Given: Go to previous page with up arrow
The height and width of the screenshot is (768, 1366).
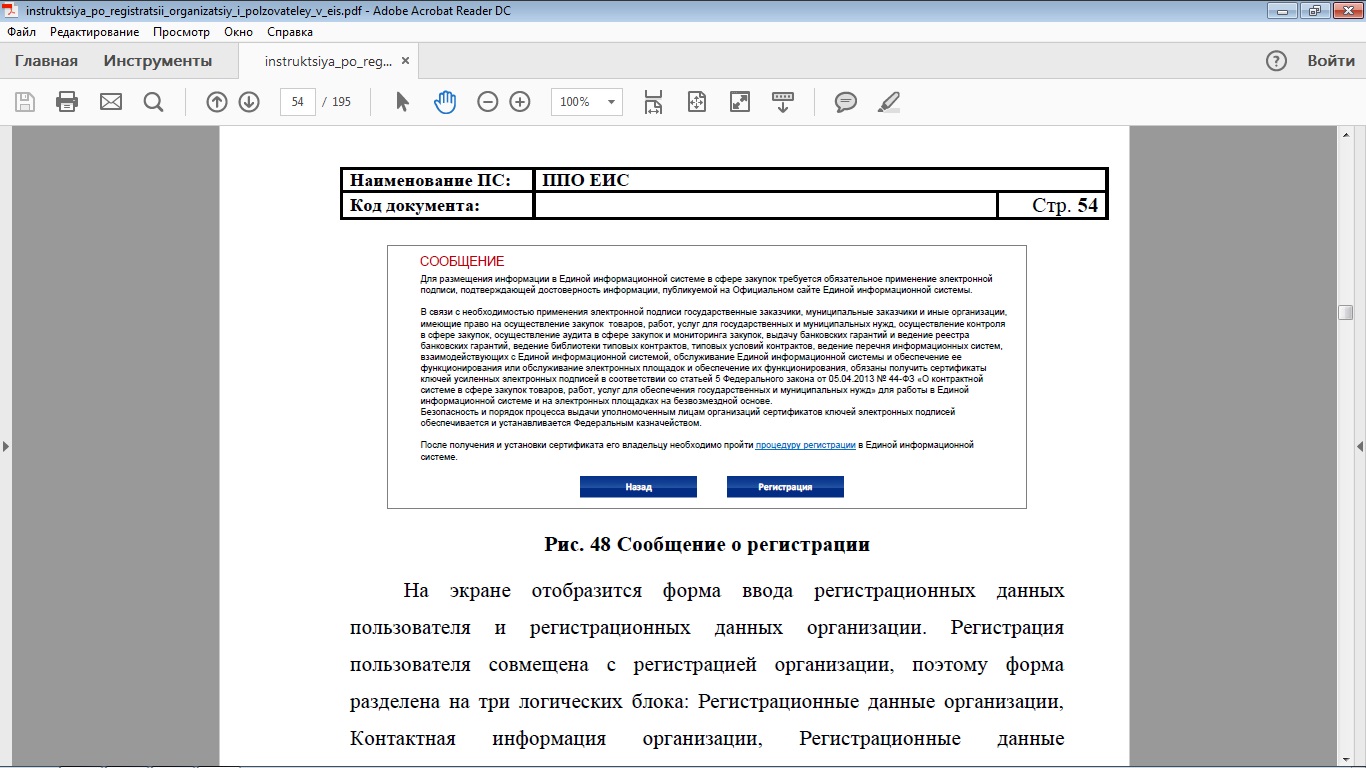Looking at the screenshot, I should (x=217, y=102).
